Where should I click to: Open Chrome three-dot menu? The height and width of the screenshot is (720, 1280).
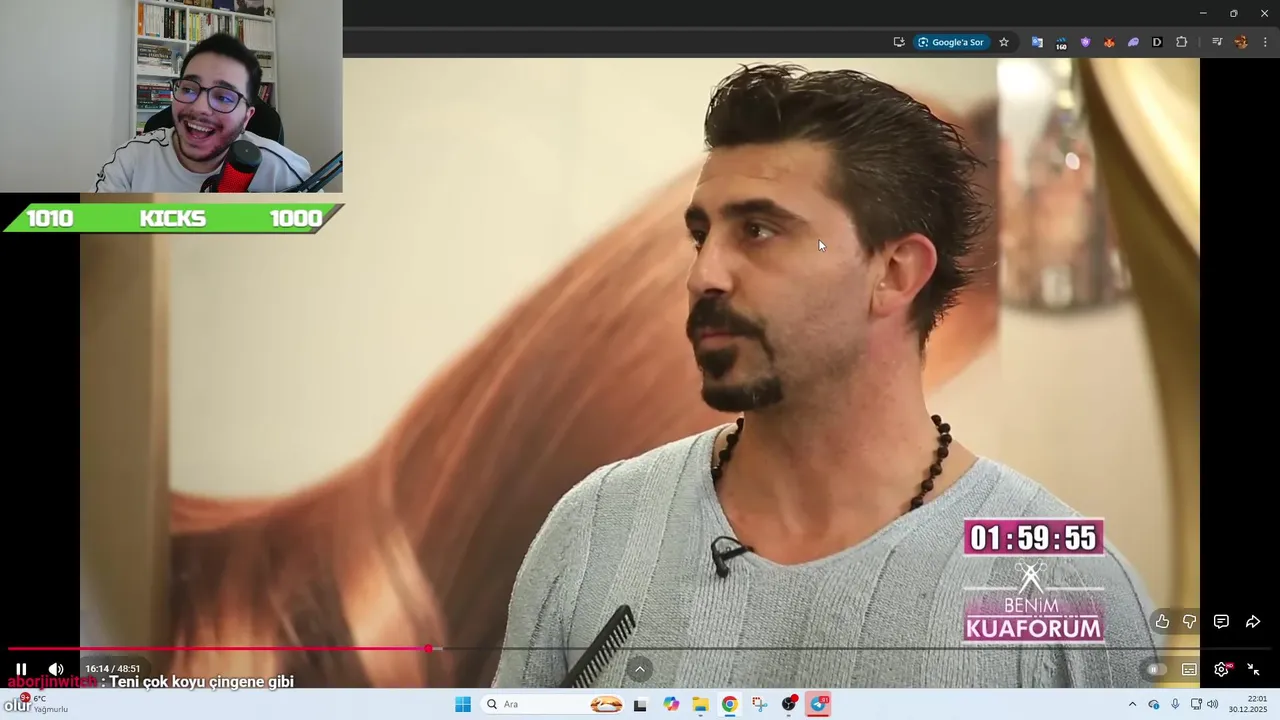1265,42
